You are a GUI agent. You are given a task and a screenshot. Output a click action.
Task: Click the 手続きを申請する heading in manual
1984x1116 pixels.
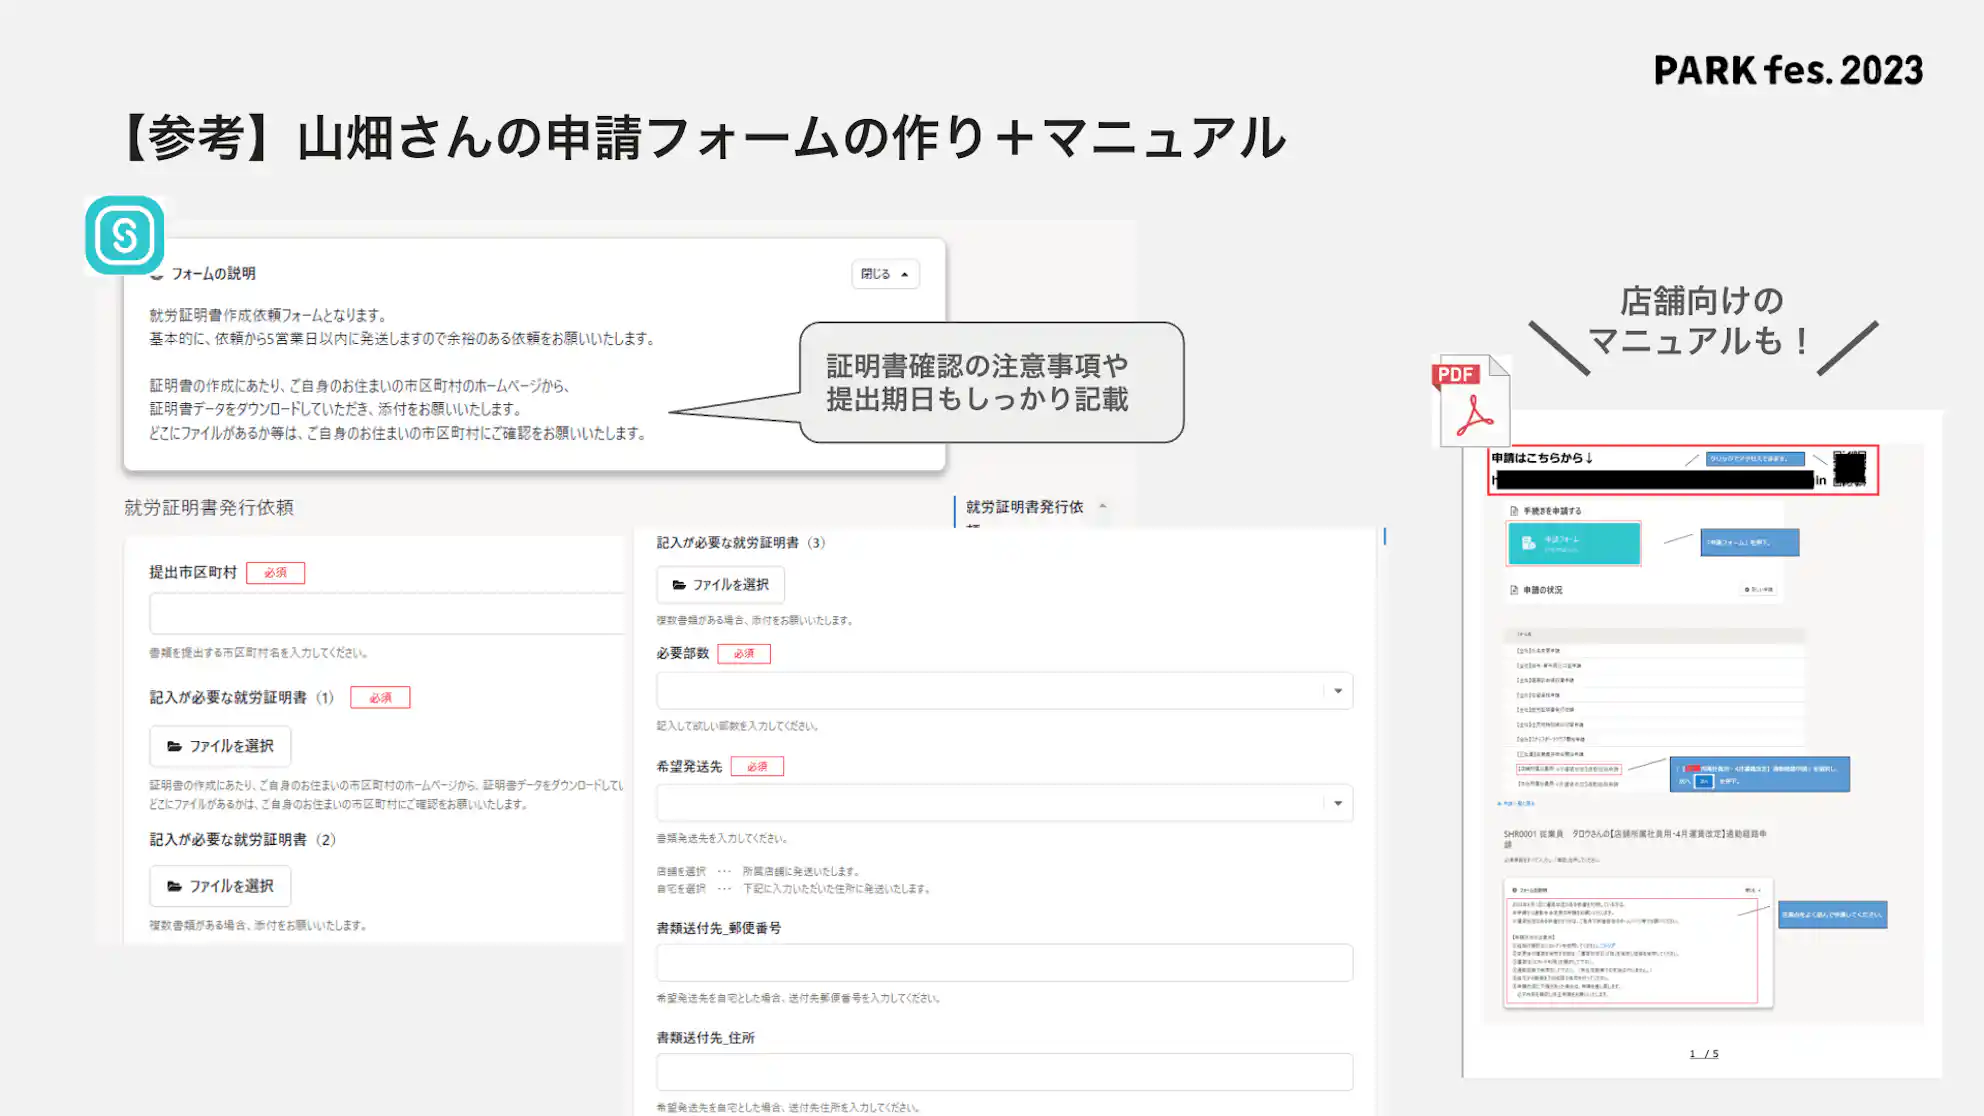pos(1552,511)
